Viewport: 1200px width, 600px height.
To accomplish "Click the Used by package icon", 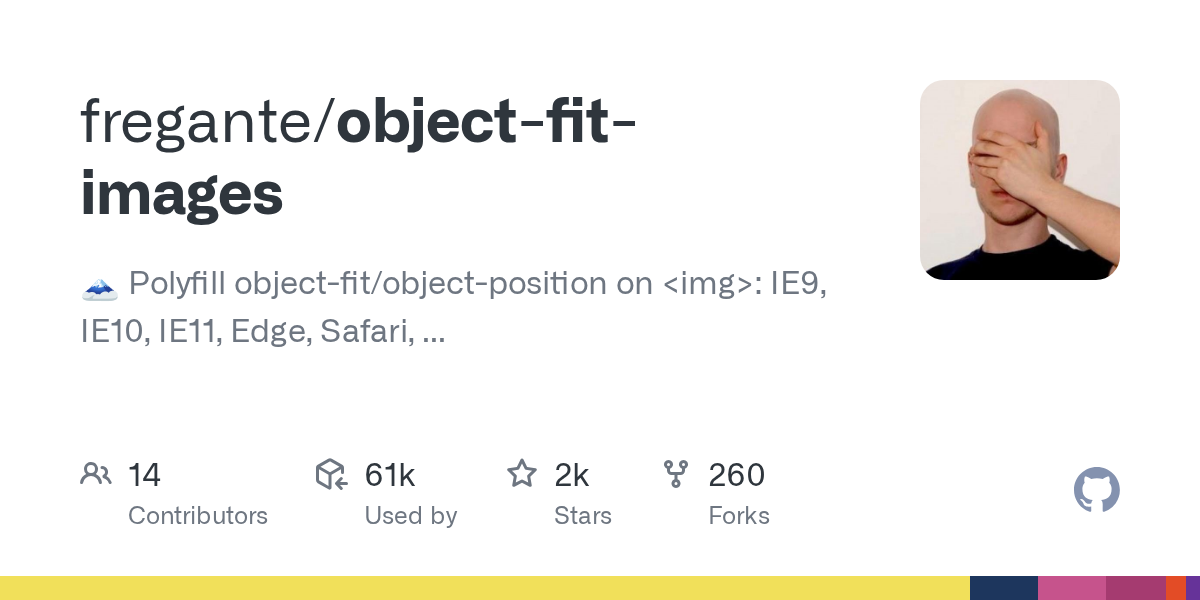I will (331, 474).
